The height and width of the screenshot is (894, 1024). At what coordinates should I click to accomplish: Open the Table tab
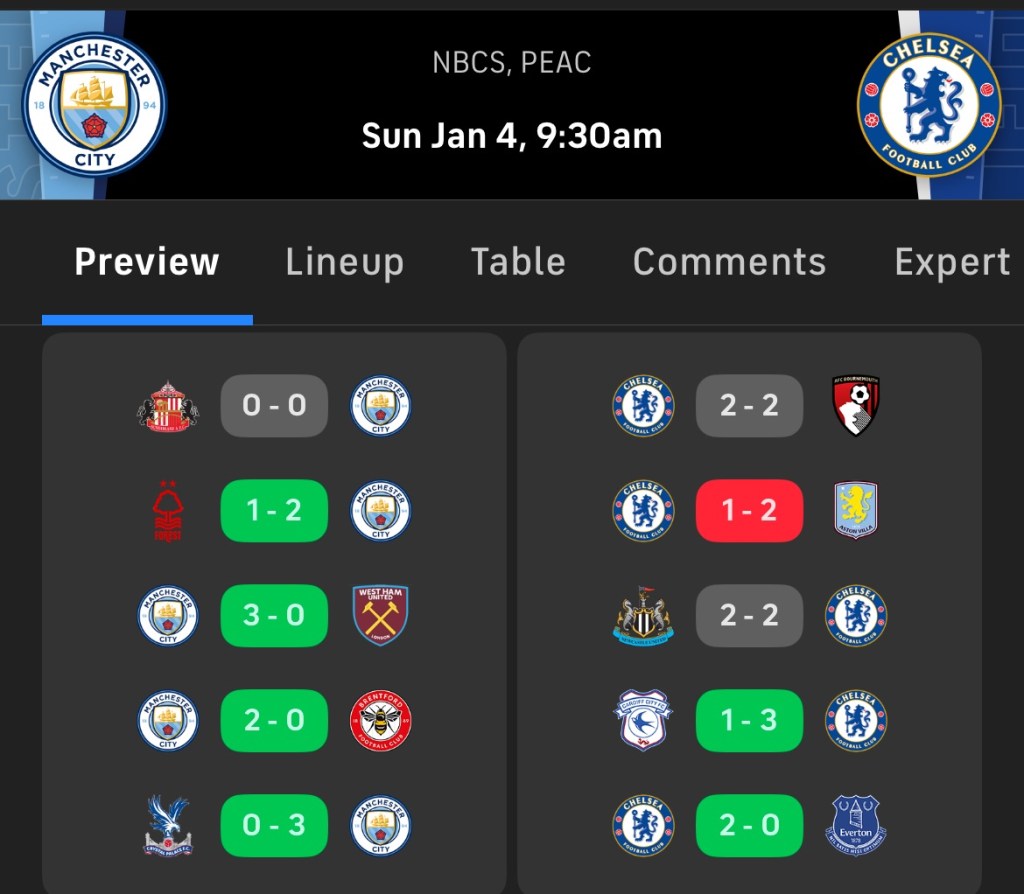(518, 262)
